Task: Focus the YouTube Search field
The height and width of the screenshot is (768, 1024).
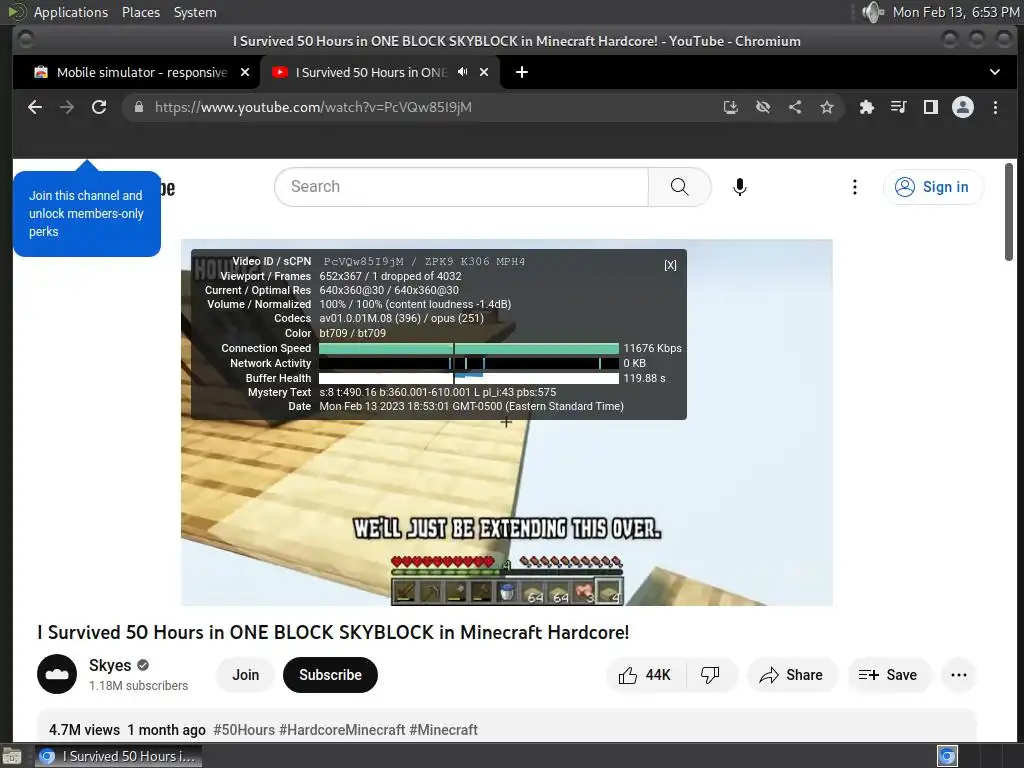Action: (x=461, y=187)
